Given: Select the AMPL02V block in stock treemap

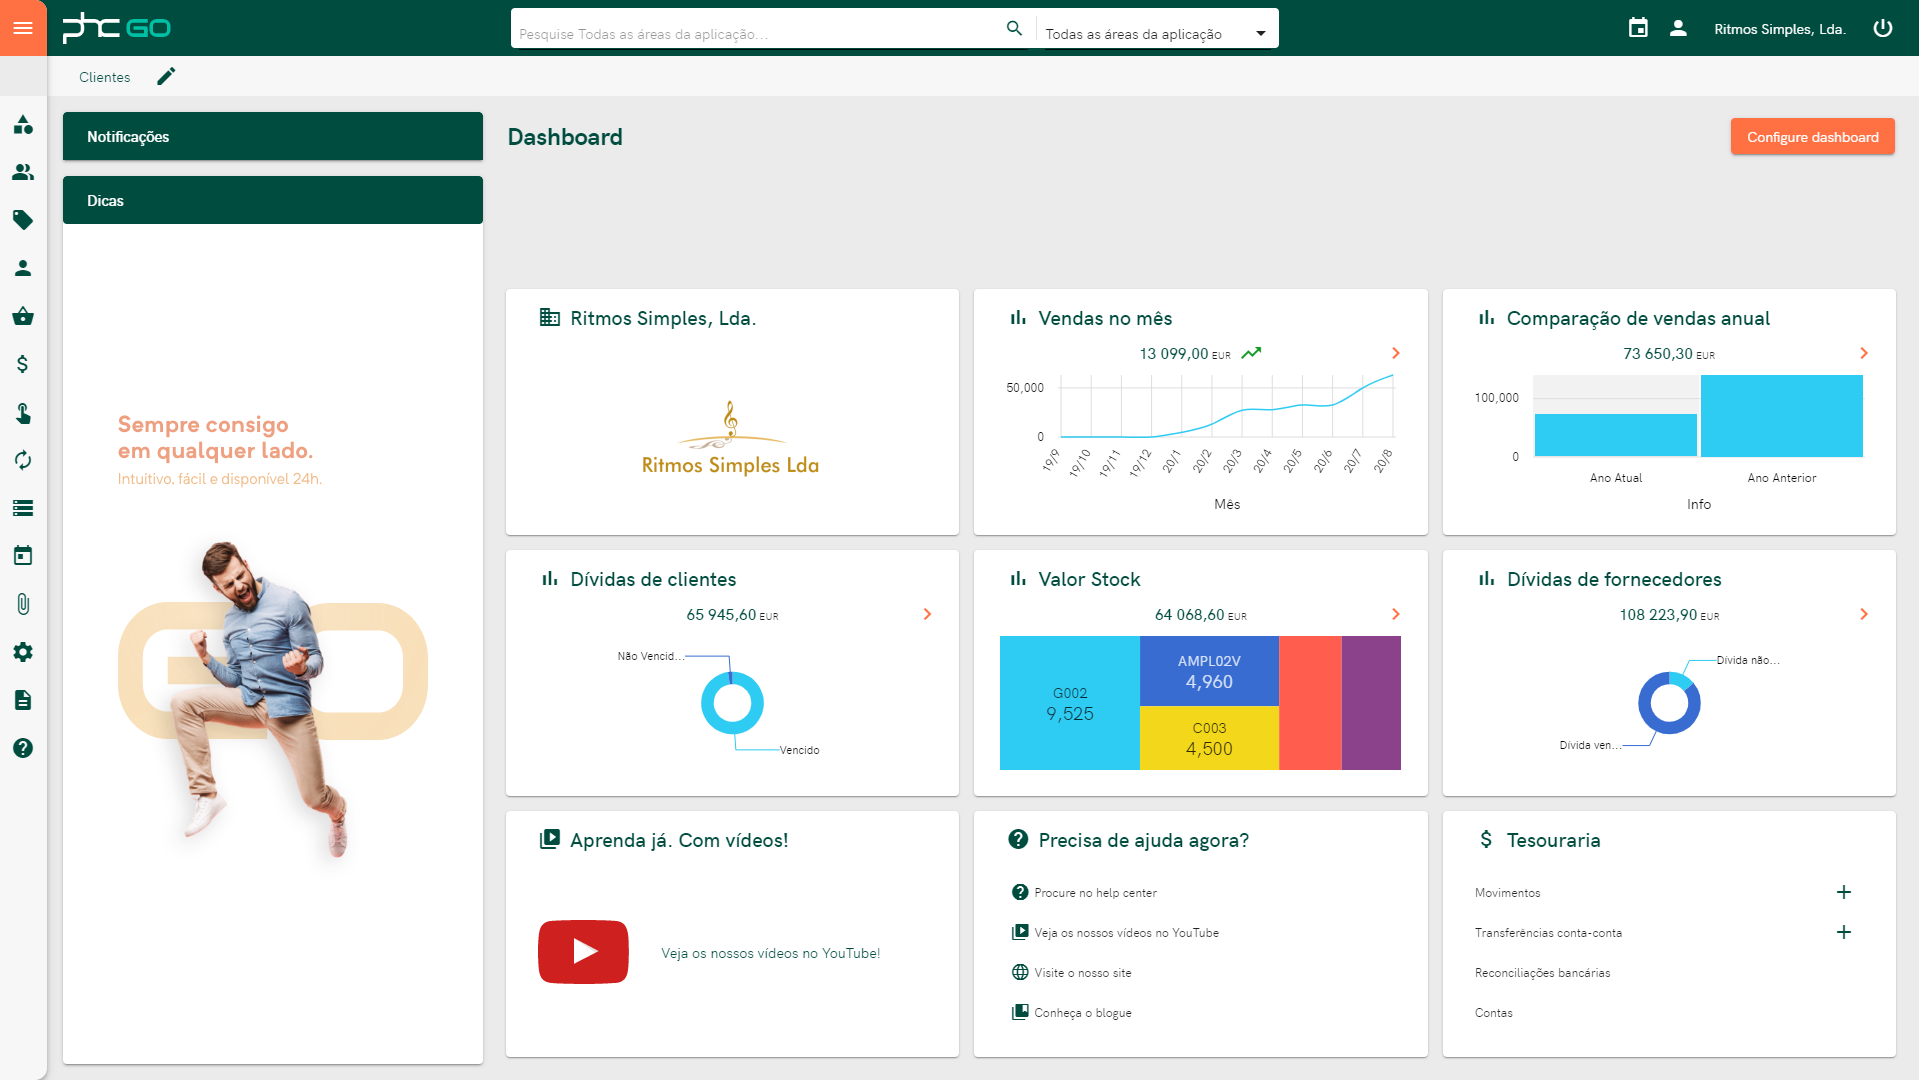Looking at the screenshot, I should click(1209, 671).
